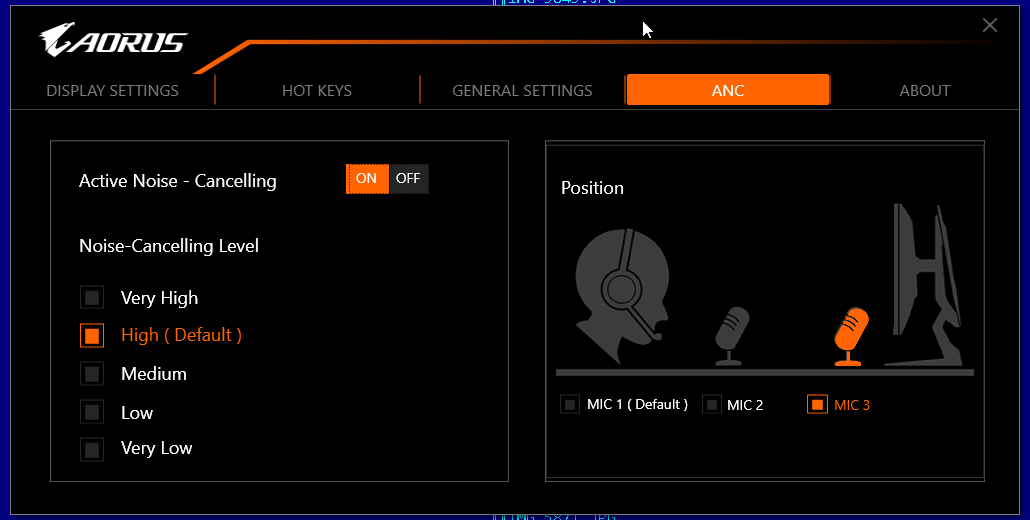Turn Active Noise-Cancelling ON
1030x520 pixels.
[367, 179]
